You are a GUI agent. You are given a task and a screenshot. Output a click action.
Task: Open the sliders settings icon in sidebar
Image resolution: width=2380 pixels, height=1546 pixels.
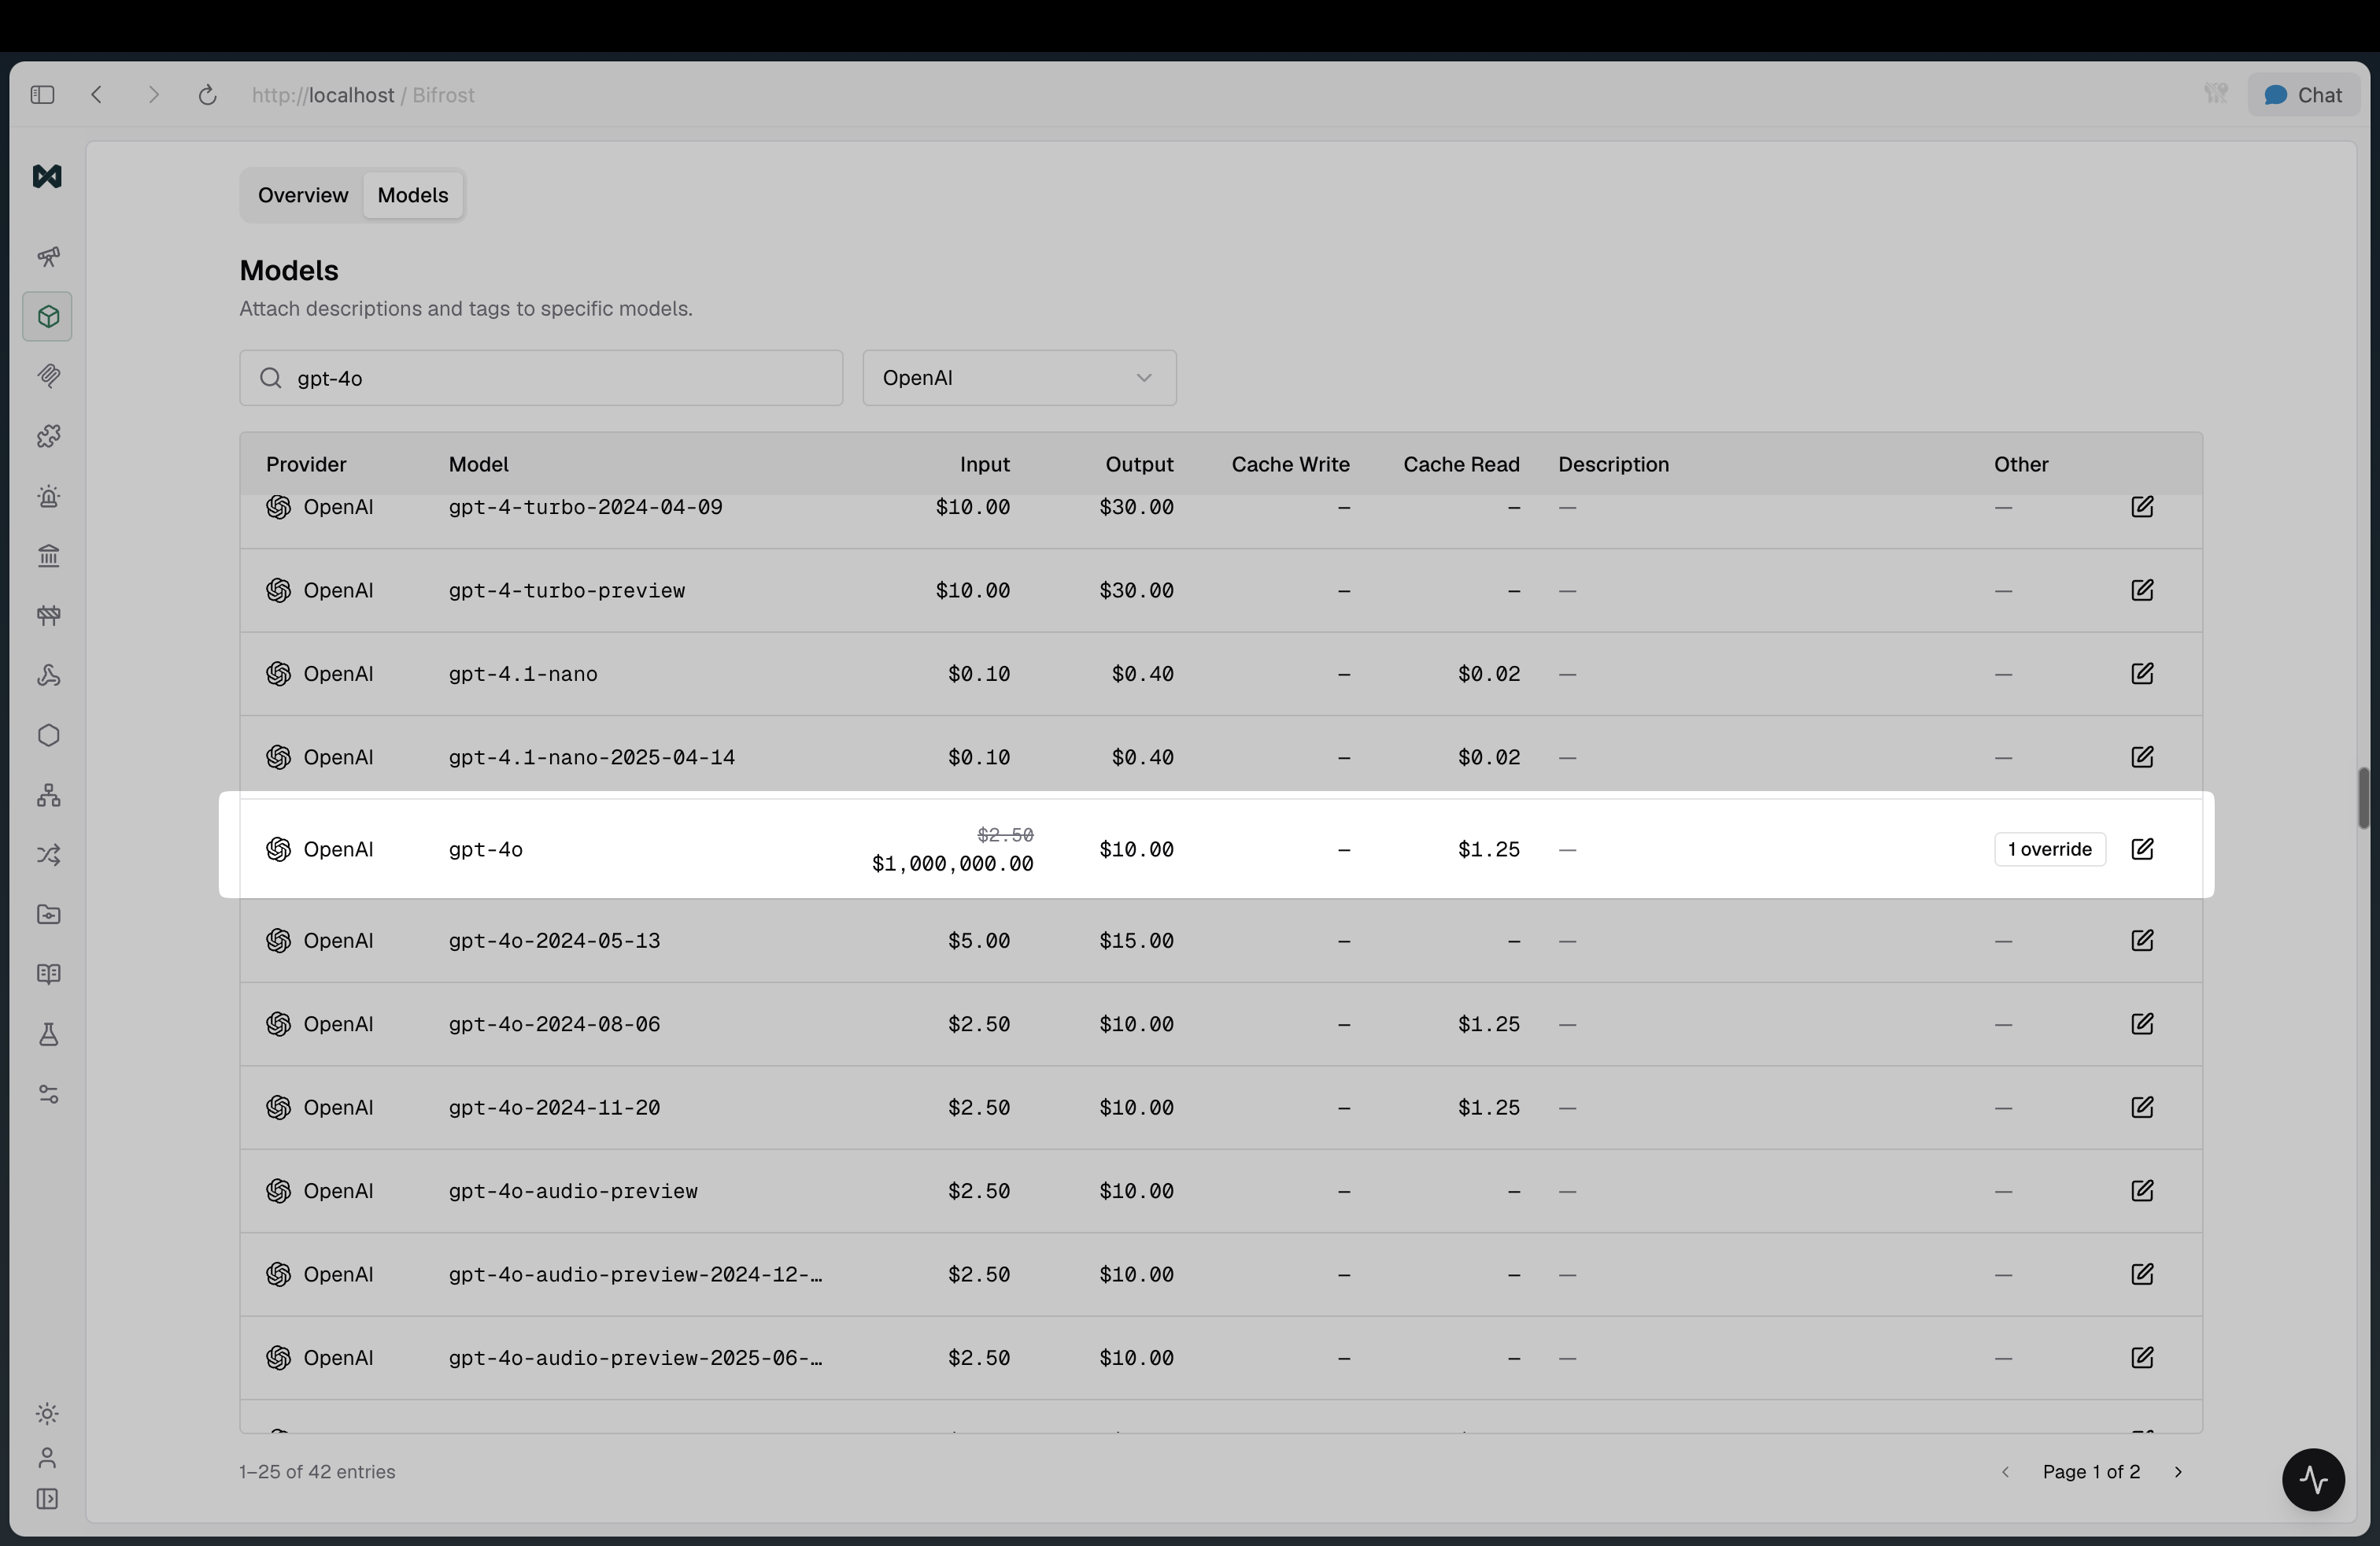coord(48,1094)
